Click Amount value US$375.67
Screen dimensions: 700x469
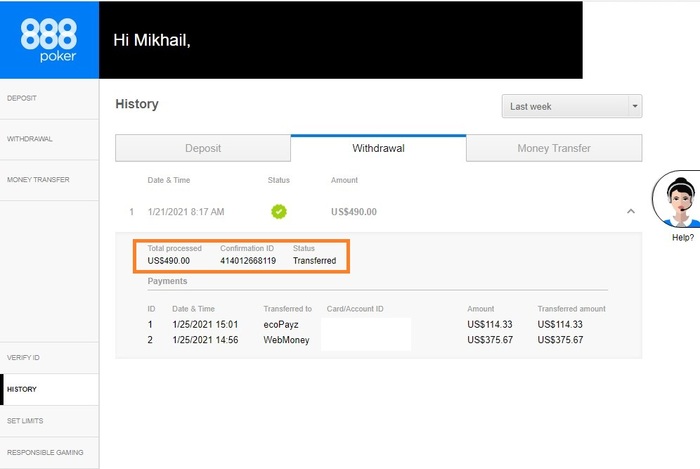tap(490, 340)
